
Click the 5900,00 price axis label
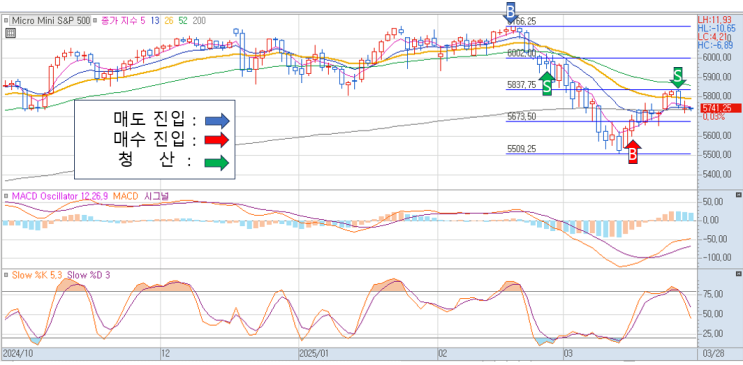point(717,77)
